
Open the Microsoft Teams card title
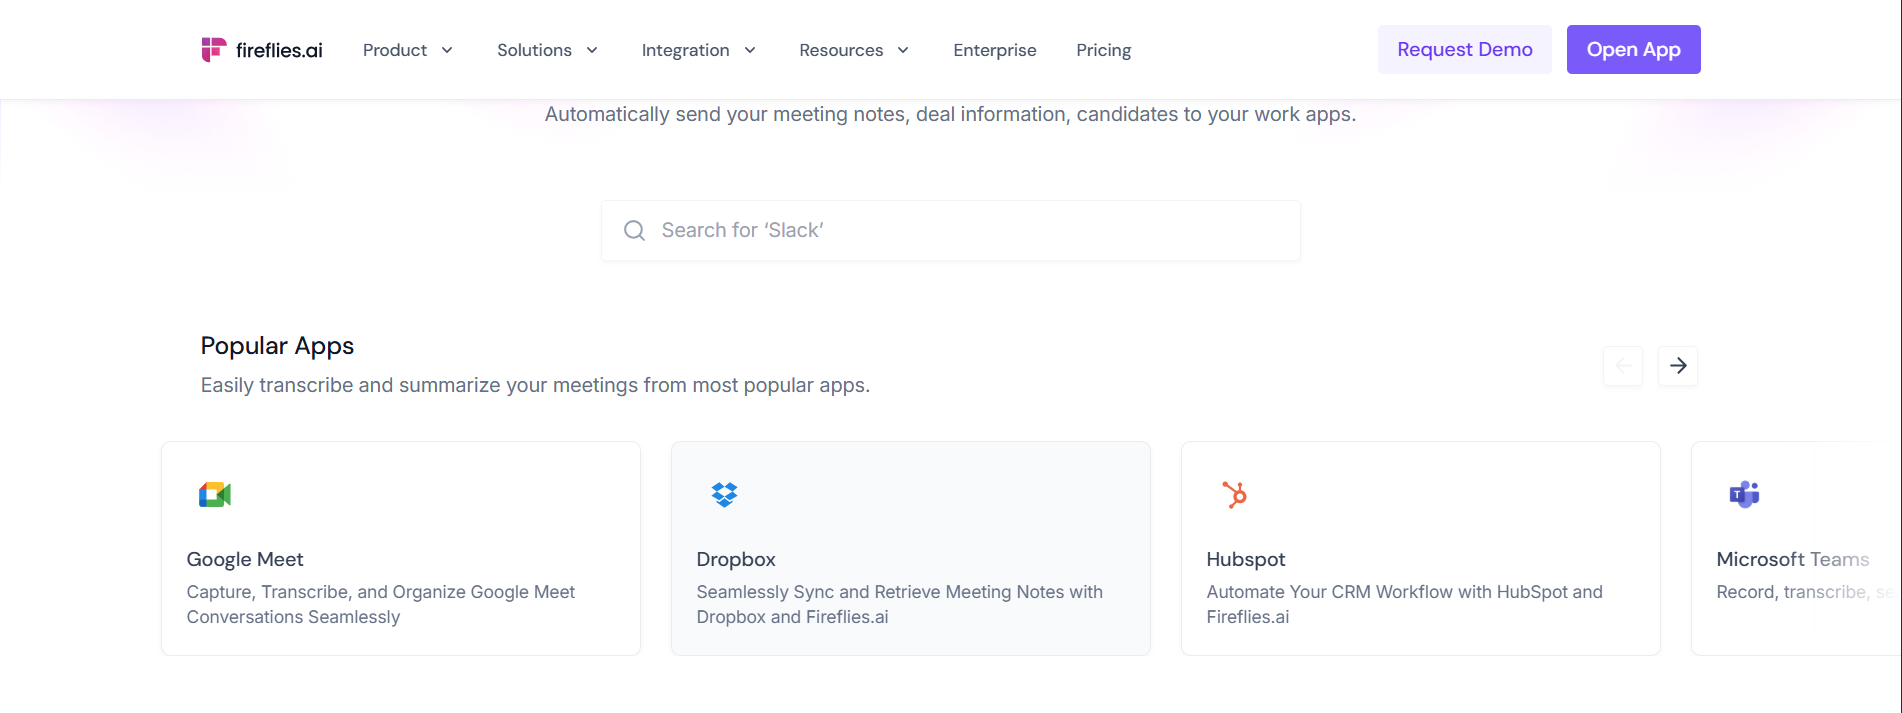[x=1793, y=559]
